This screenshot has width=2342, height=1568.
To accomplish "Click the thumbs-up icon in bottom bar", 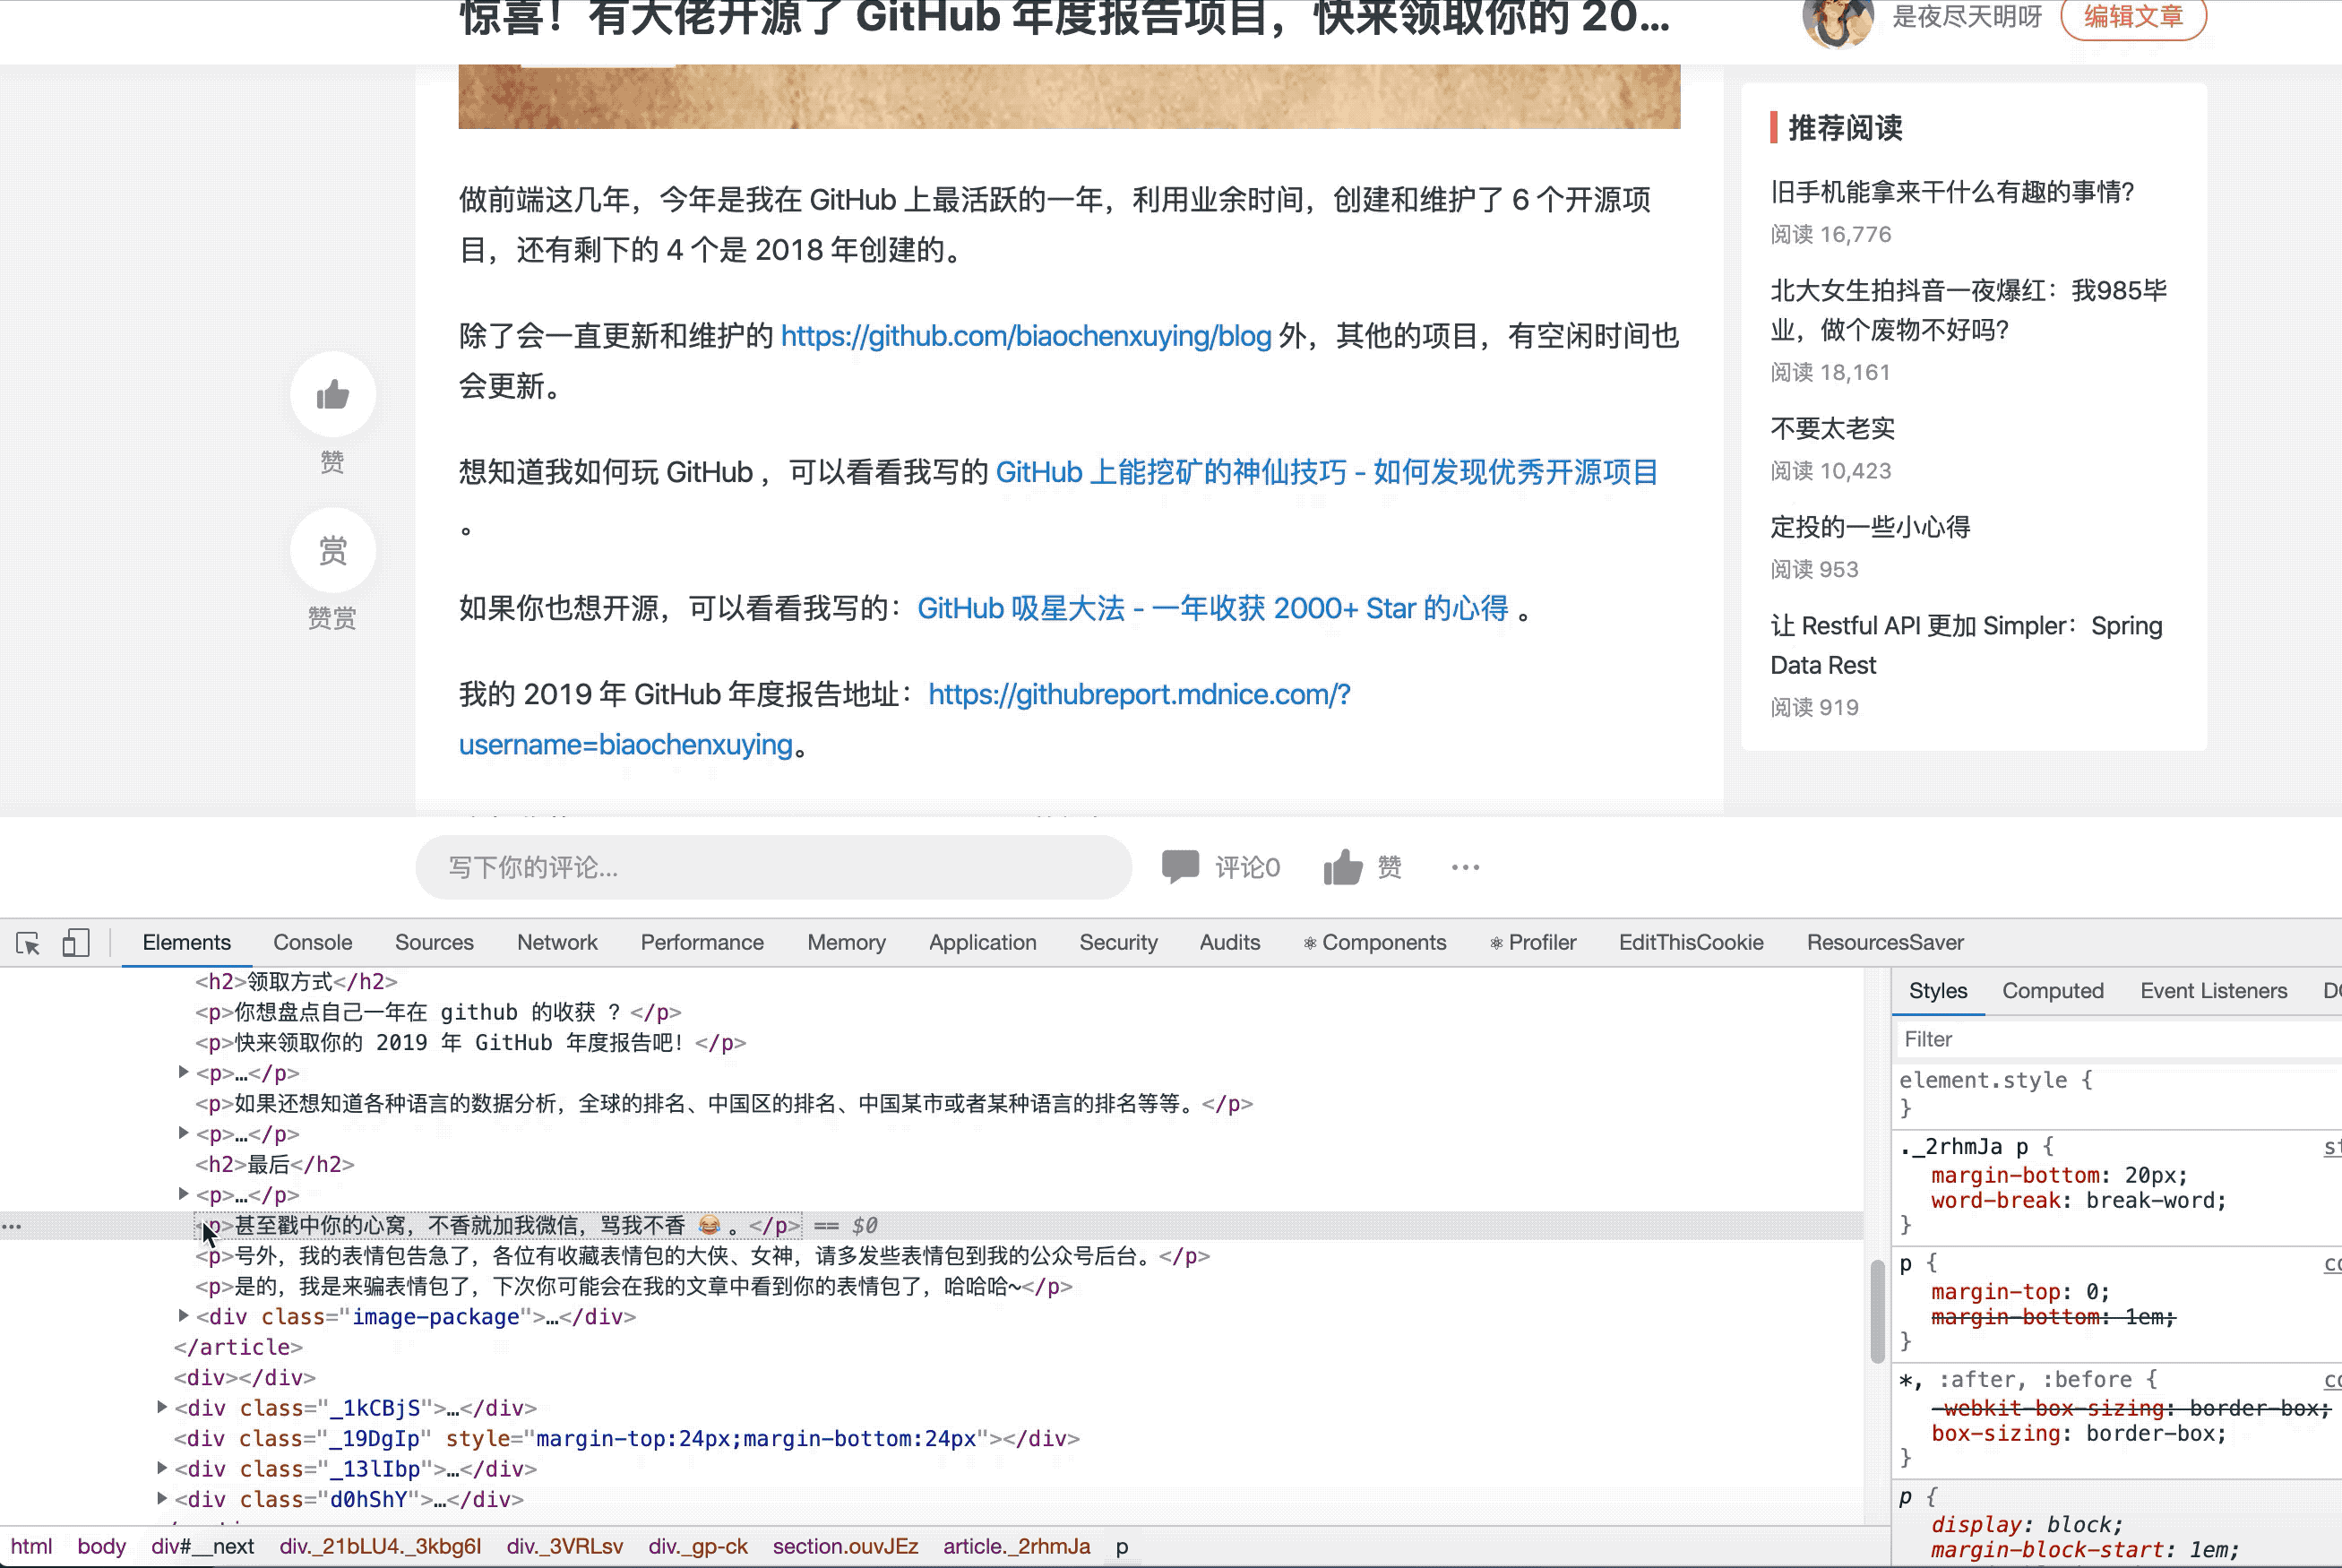I will tap(1343, 866).
